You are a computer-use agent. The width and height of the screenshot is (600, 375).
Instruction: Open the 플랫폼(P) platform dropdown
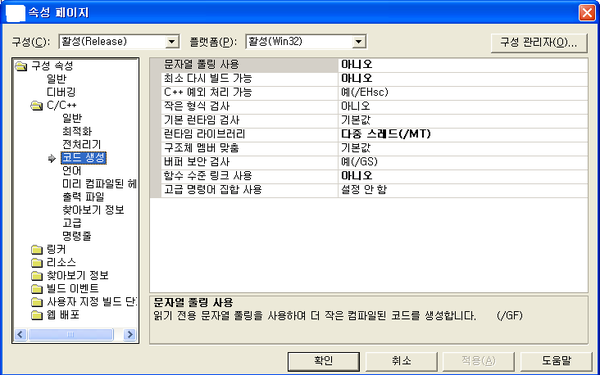(x=359, y=41)
